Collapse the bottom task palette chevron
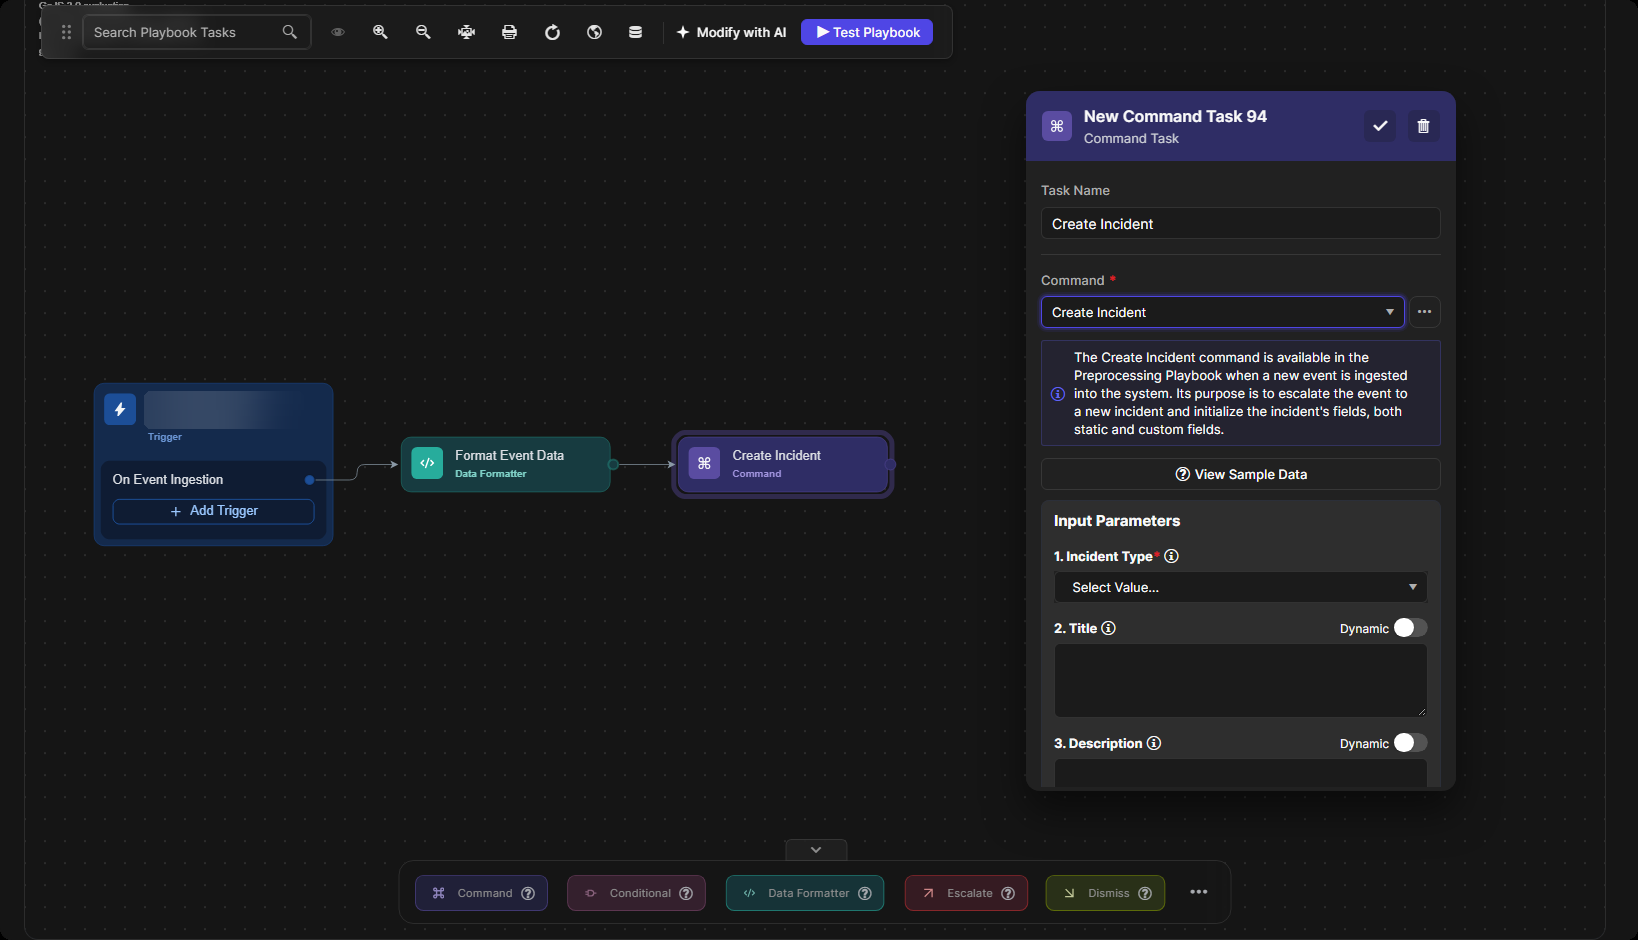 [x=816, y=850]
